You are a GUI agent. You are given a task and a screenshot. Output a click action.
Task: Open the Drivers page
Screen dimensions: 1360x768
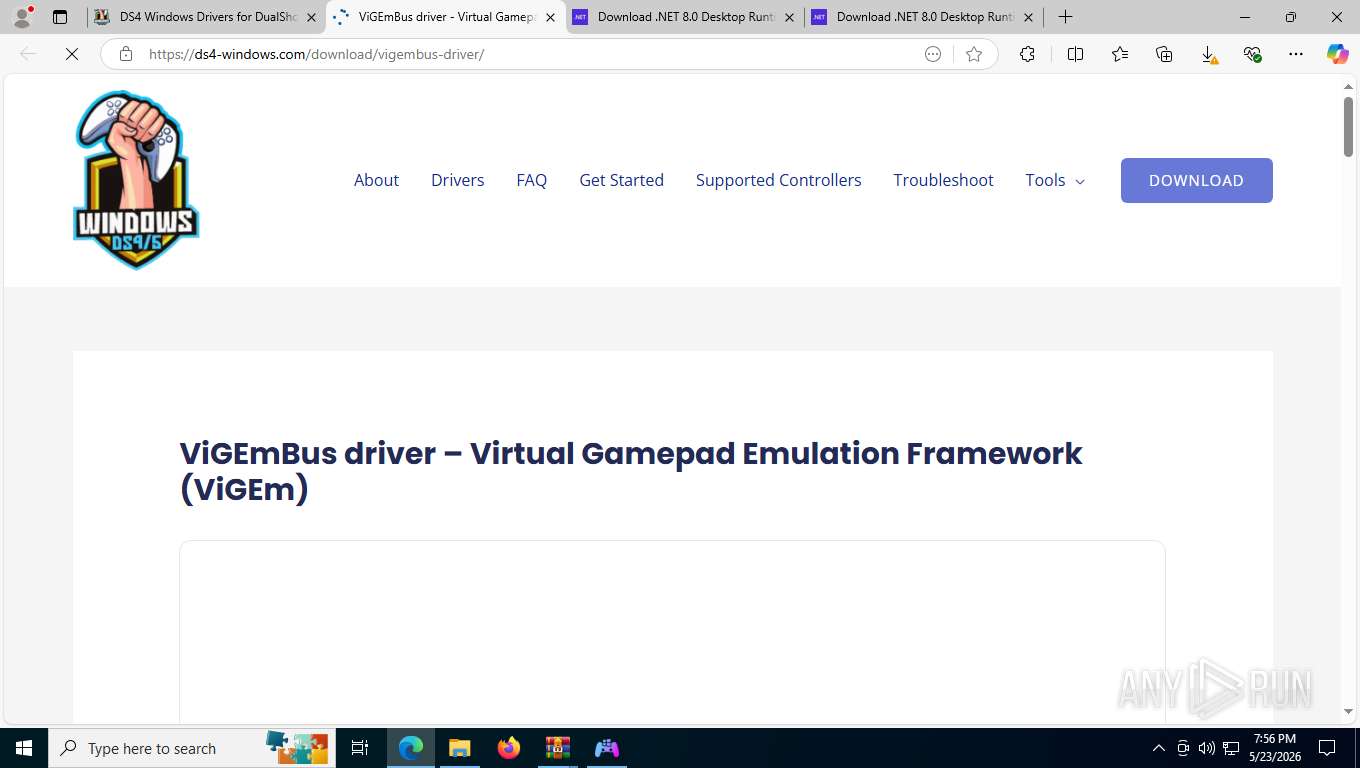(x=458, y=180)
